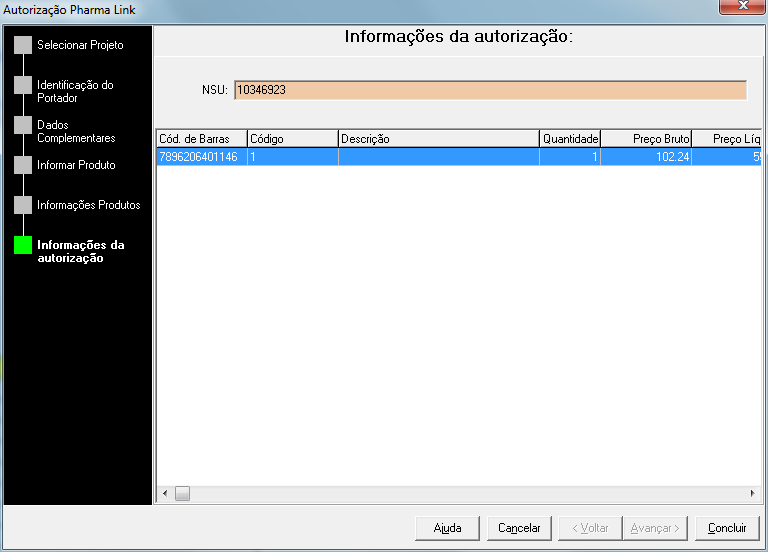Select the partially visible Preço Líq column header

click(x=726, y=139)
